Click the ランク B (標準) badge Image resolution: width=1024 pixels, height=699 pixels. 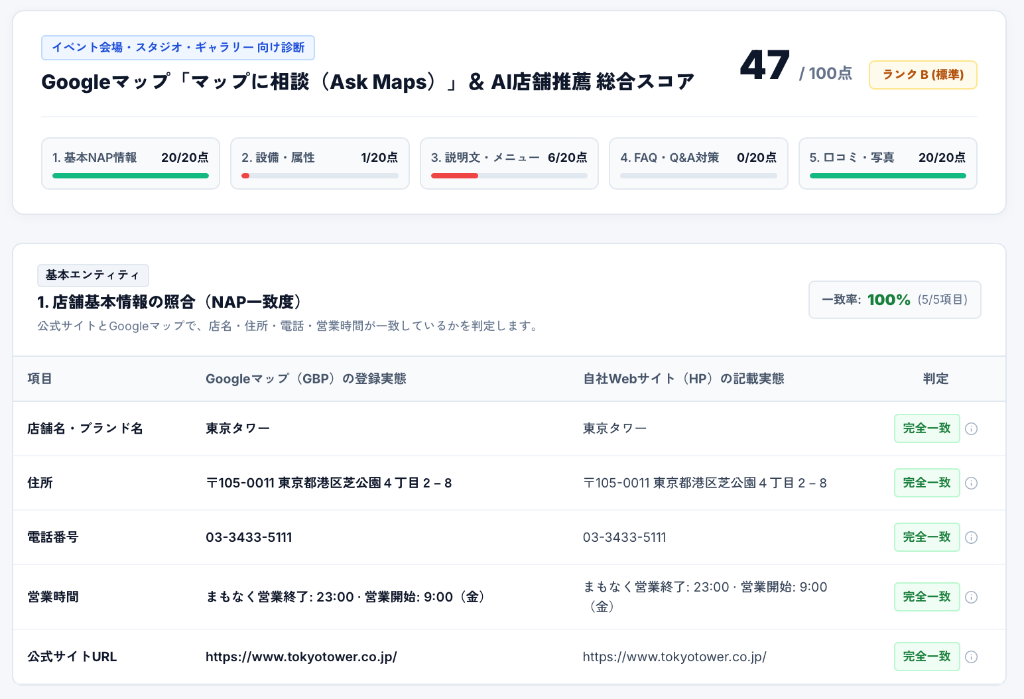coord(923,74)
